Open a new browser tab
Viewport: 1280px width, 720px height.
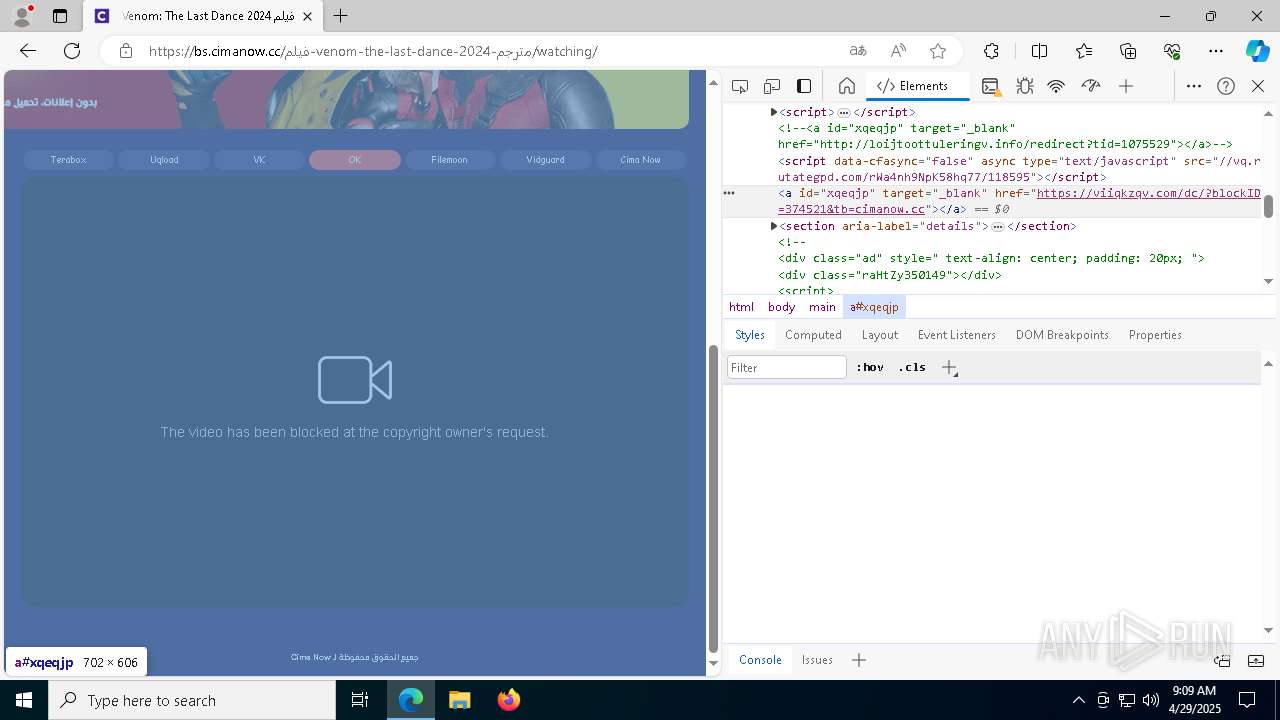coord(341,16)
